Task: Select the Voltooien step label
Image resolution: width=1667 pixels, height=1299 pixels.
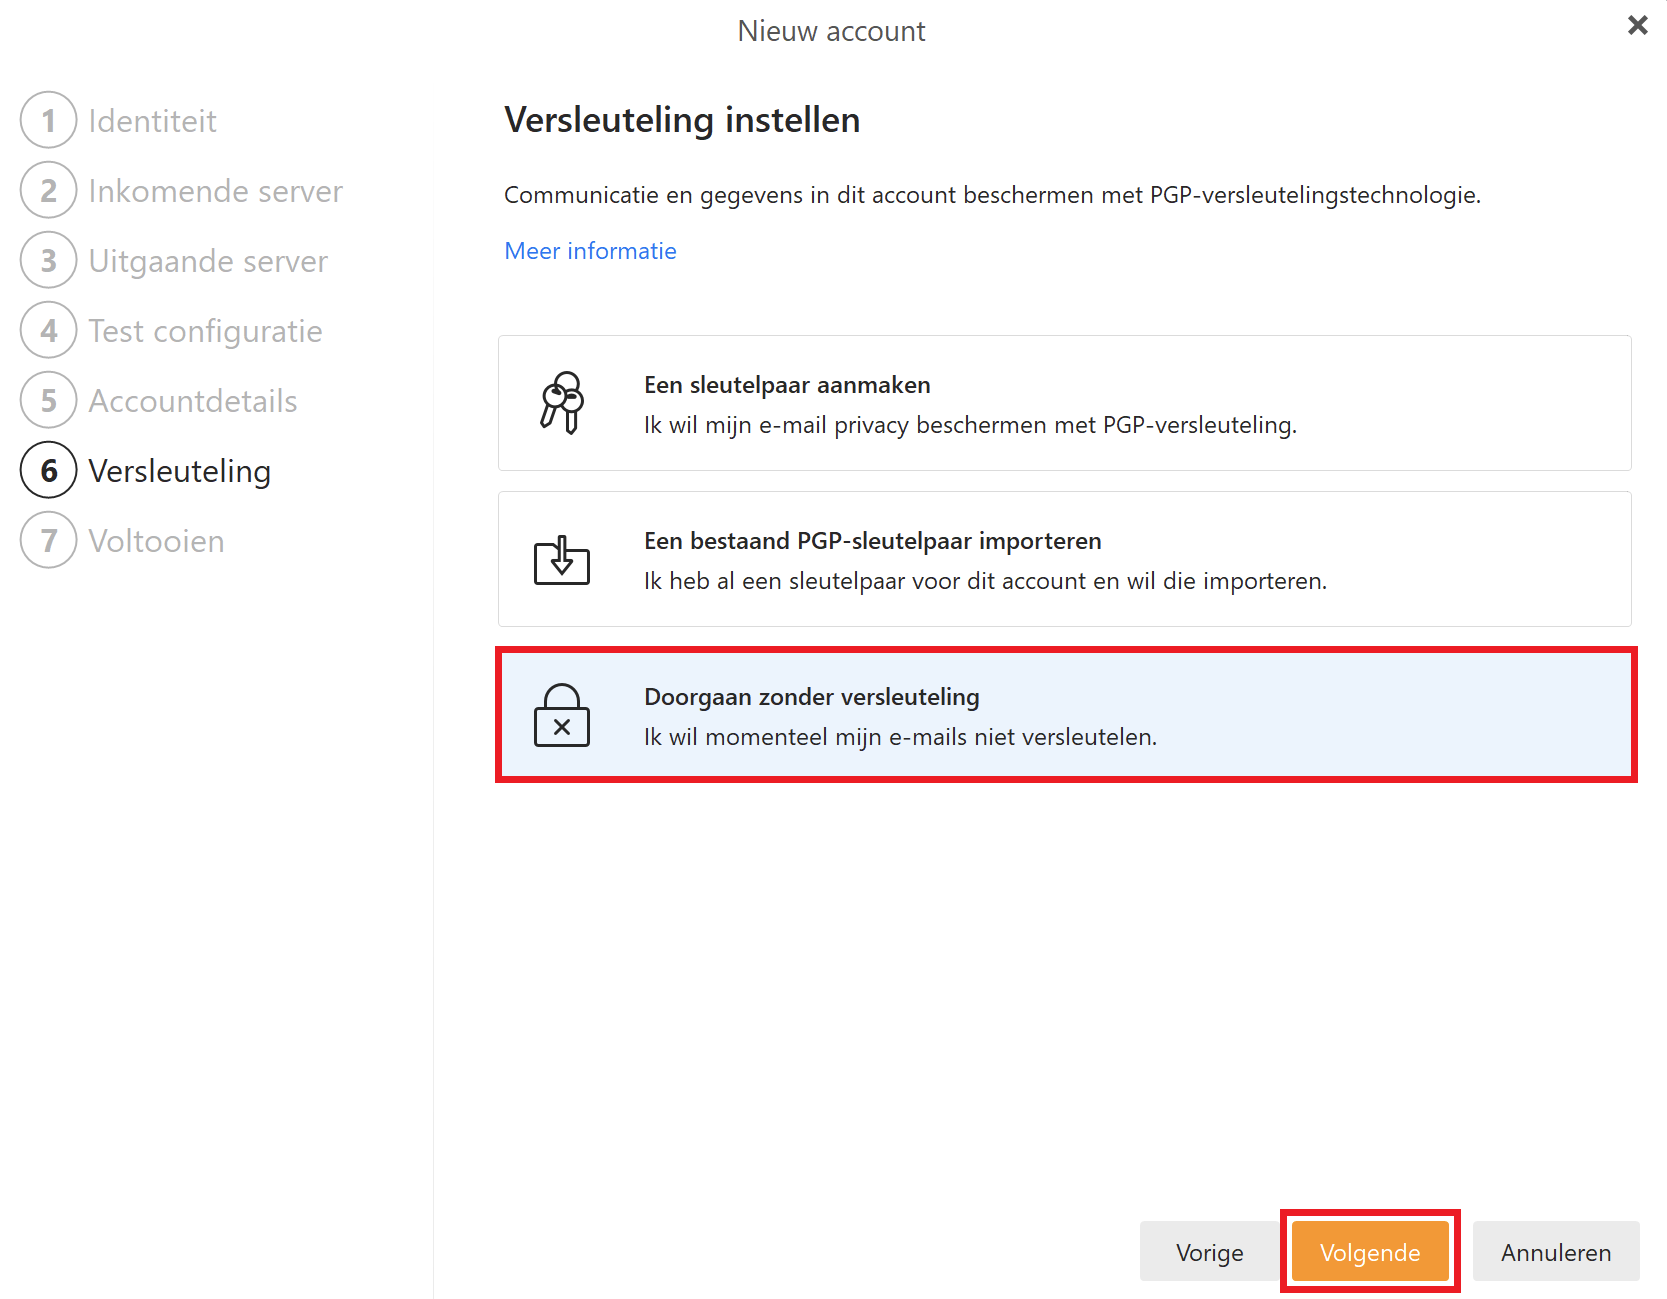Action: tap(156, 541)
